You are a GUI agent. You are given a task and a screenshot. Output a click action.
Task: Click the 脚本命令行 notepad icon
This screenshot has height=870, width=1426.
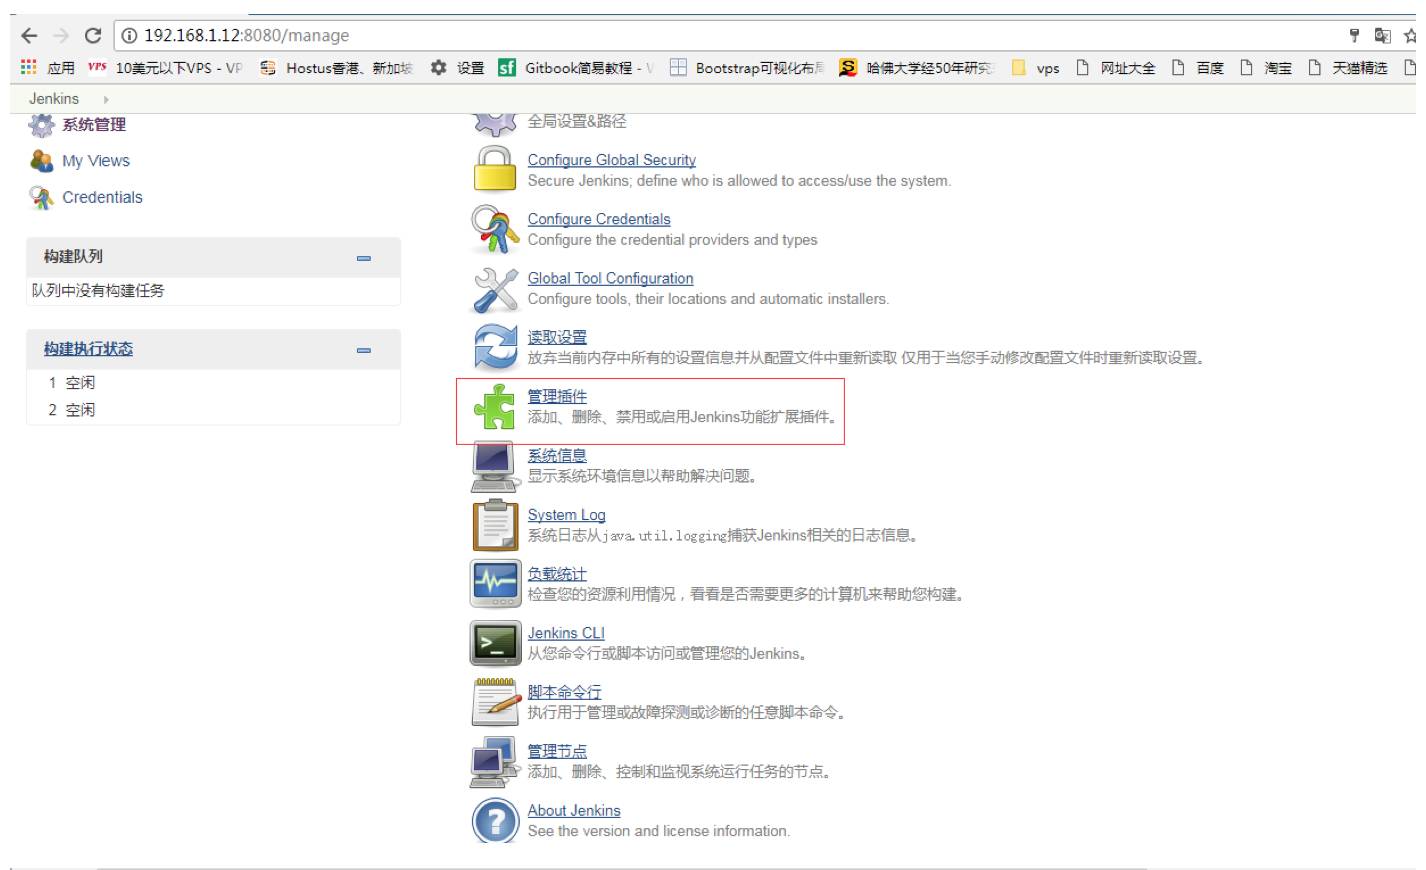tap(494, 702)
